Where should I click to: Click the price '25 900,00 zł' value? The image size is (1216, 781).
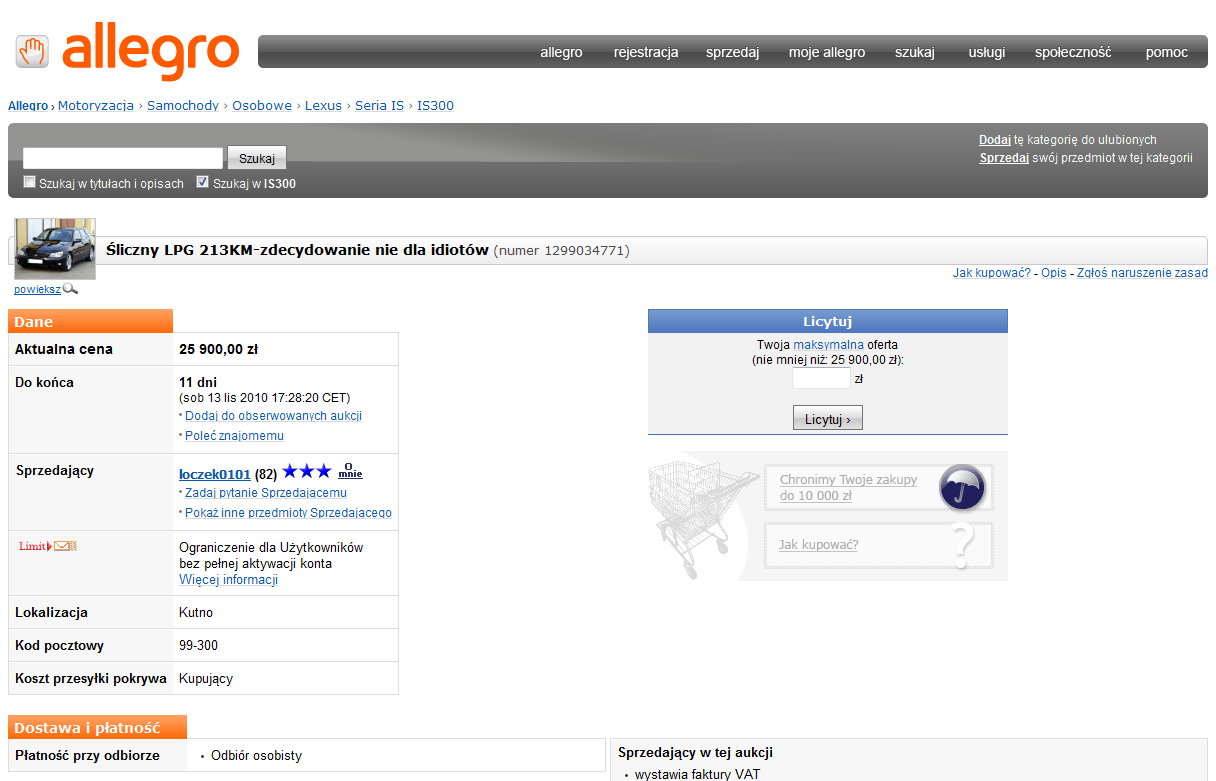pyautogui.click(x=219, y=349)
